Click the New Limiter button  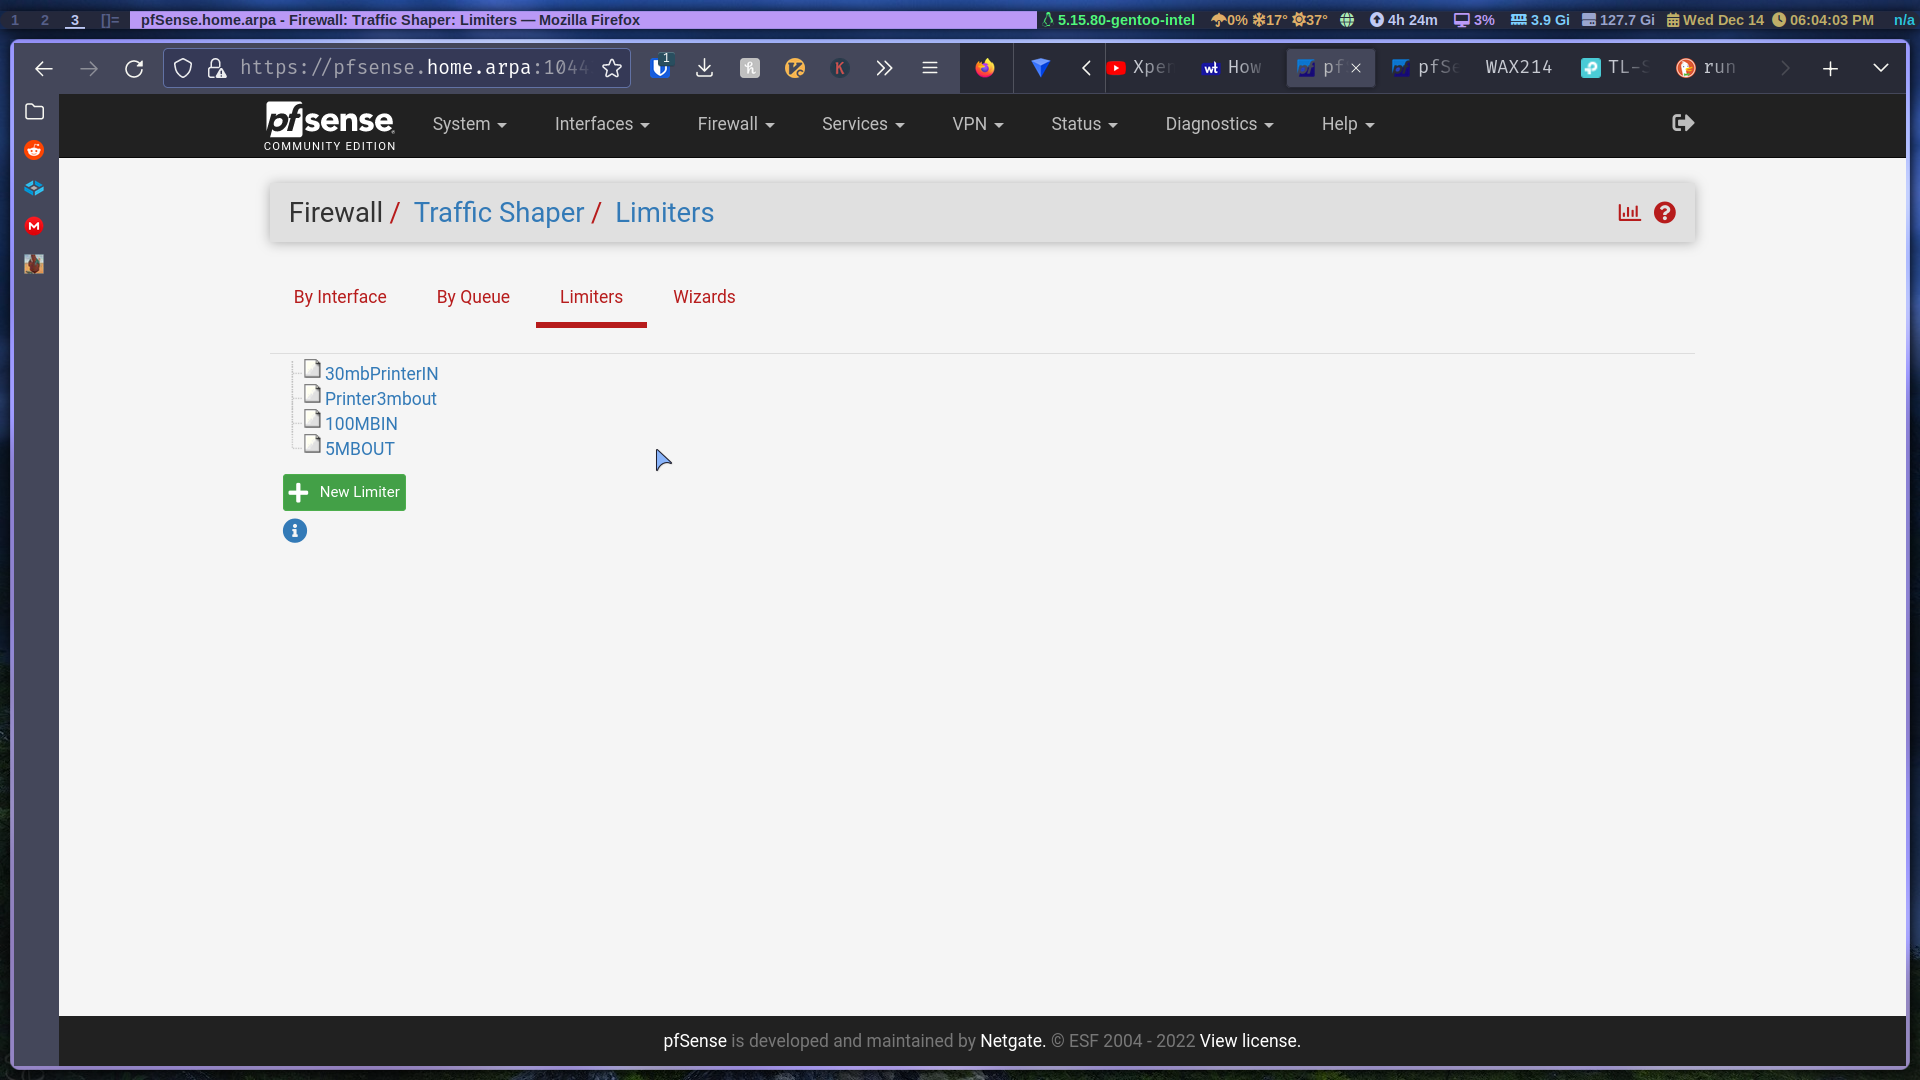pos(345,492)
